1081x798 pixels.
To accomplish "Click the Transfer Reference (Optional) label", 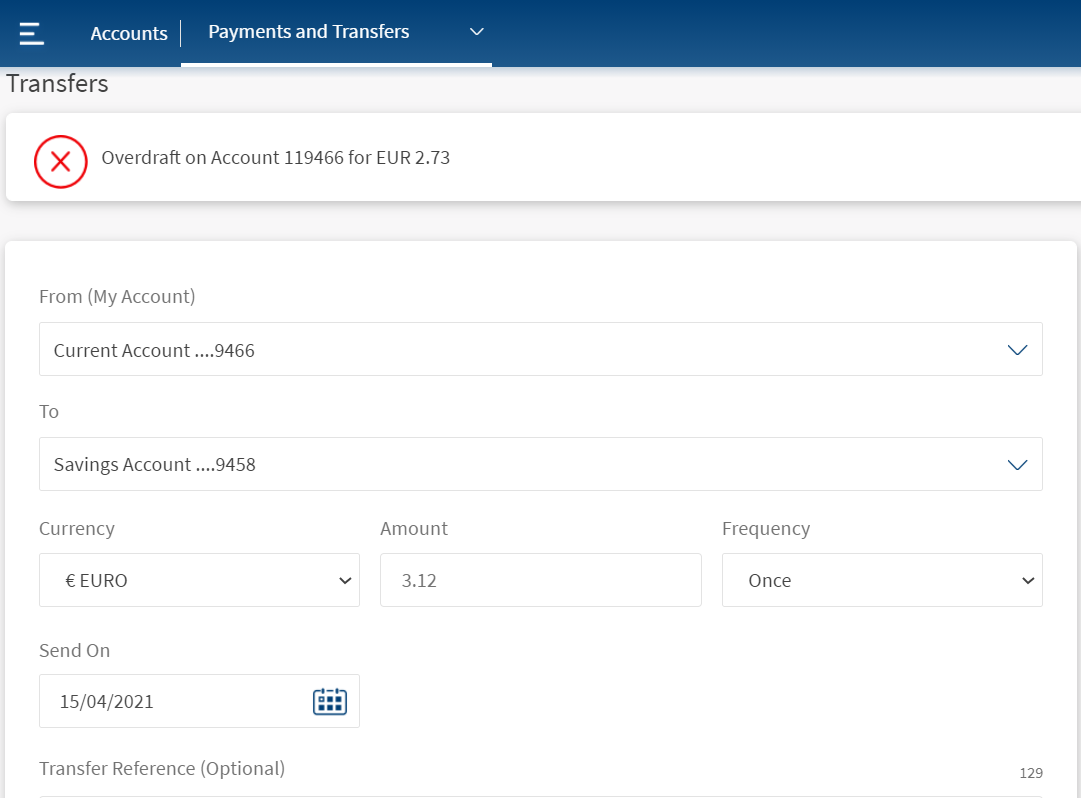I will click(162, 768).
